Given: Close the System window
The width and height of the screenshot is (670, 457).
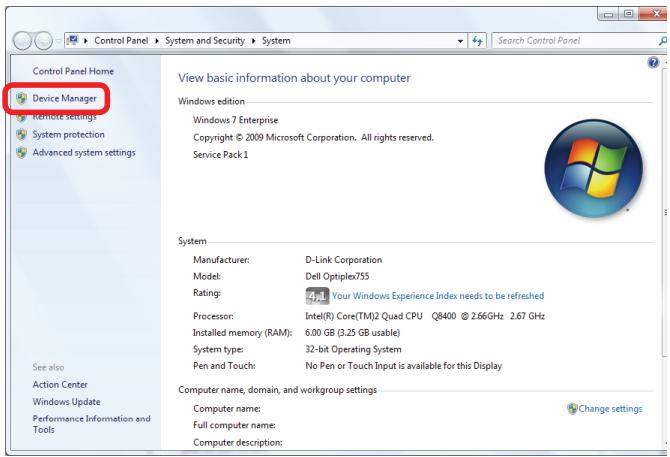Looking at the screenshot, I should click(654, 14).
